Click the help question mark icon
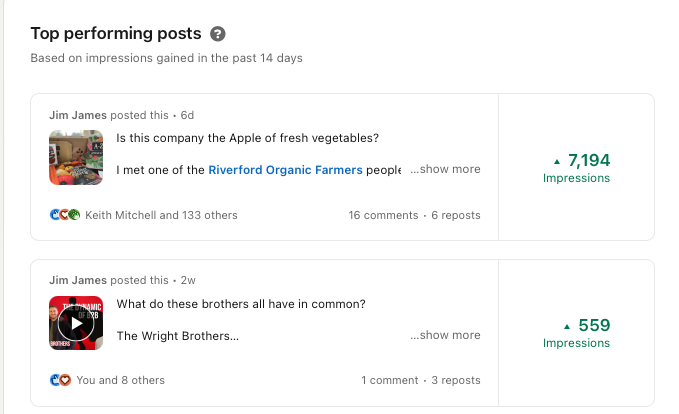This screenshot has height=414, width=679. [x=219, y=34]
